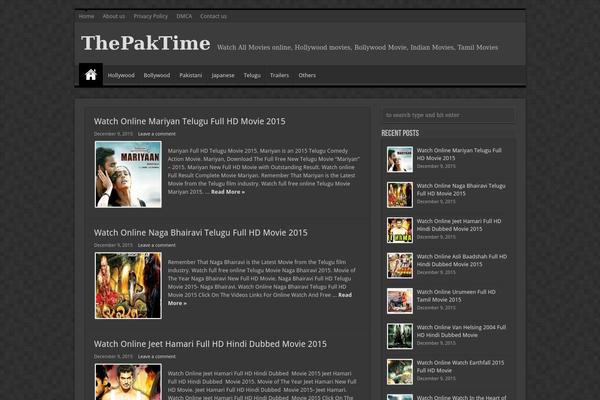
Task: Leave a comment on Naga Bhairavi post
Action: pos(157,245)
